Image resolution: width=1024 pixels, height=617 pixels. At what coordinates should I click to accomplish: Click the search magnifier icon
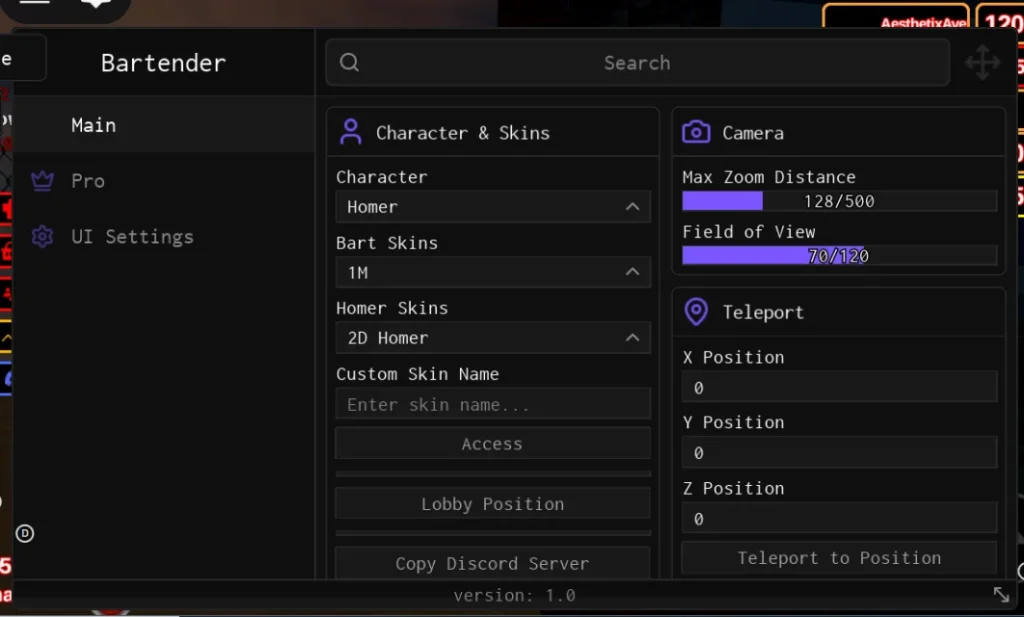pos(349,62)
